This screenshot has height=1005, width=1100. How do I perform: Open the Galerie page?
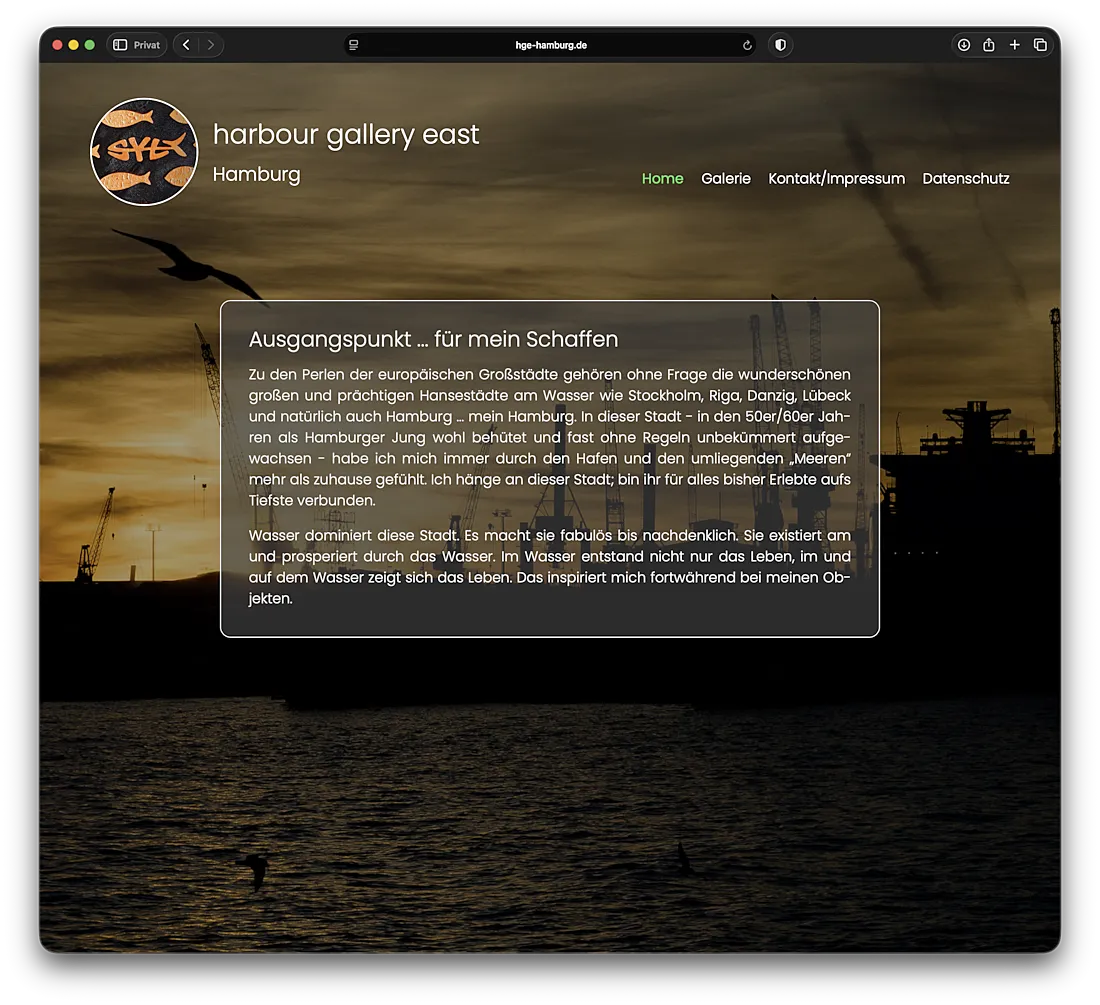726,179
